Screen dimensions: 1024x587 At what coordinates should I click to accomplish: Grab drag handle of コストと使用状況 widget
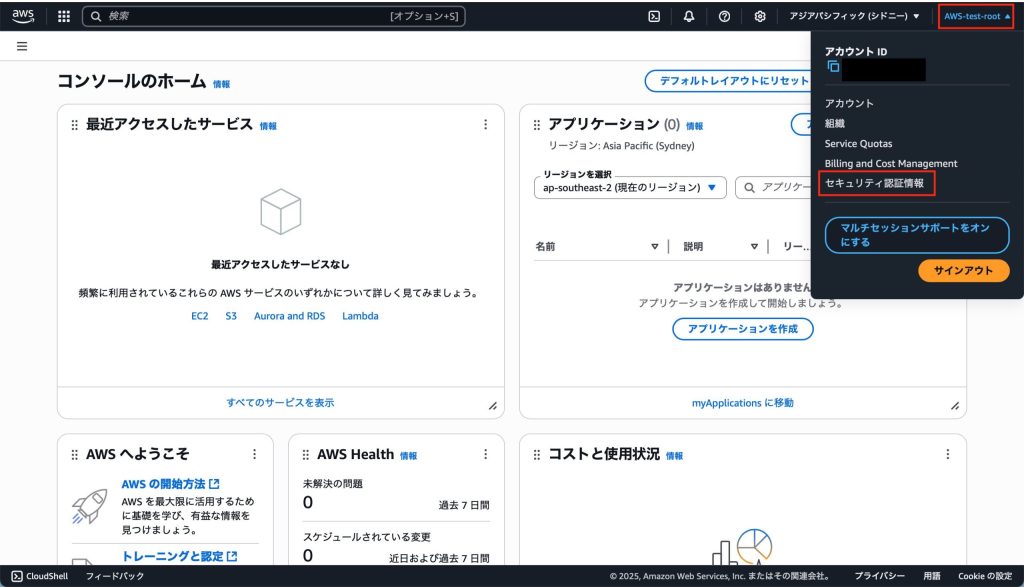click(537, 454)
